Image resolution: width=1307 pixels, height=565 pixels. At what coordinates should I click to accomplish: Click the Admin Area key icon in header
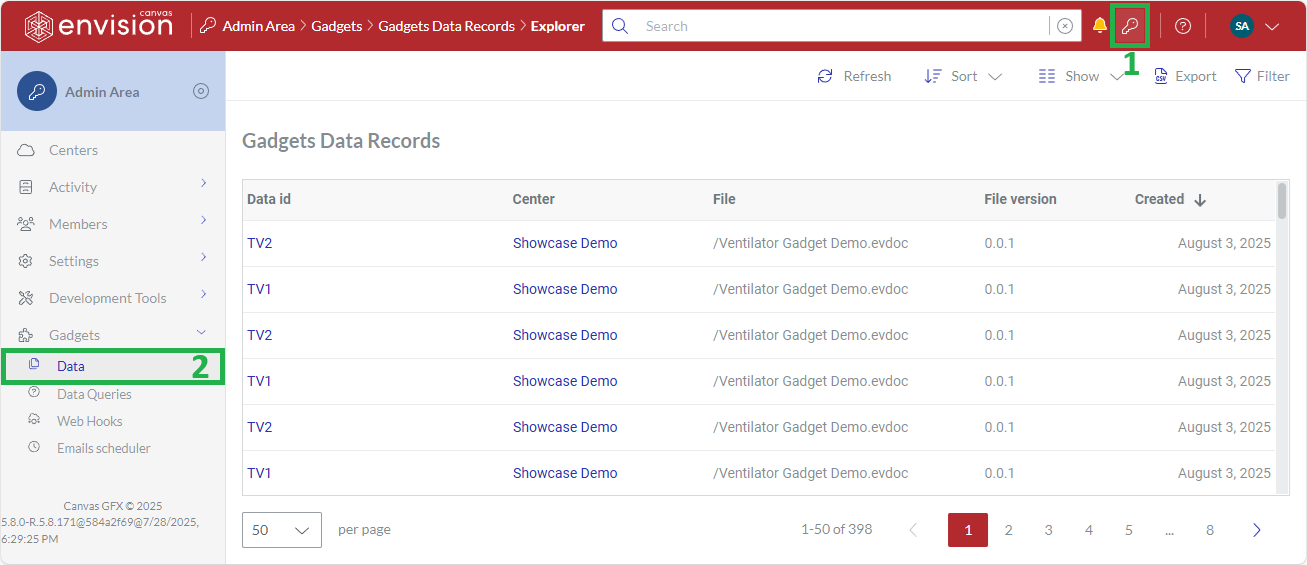(1130, 26)
